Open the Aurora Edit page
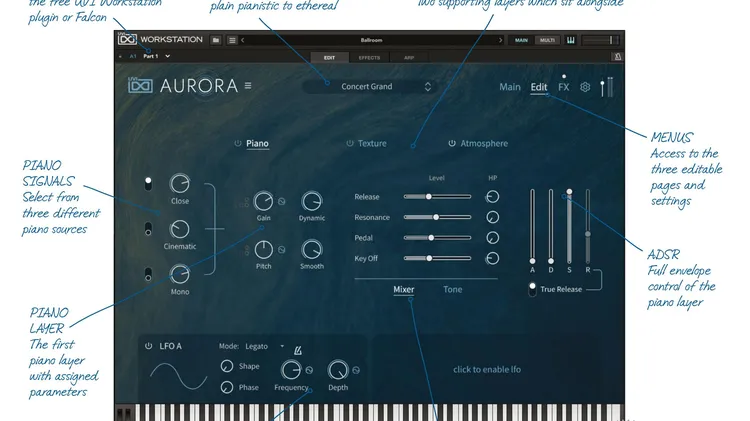The image size is (750, 421). [539, 87]
